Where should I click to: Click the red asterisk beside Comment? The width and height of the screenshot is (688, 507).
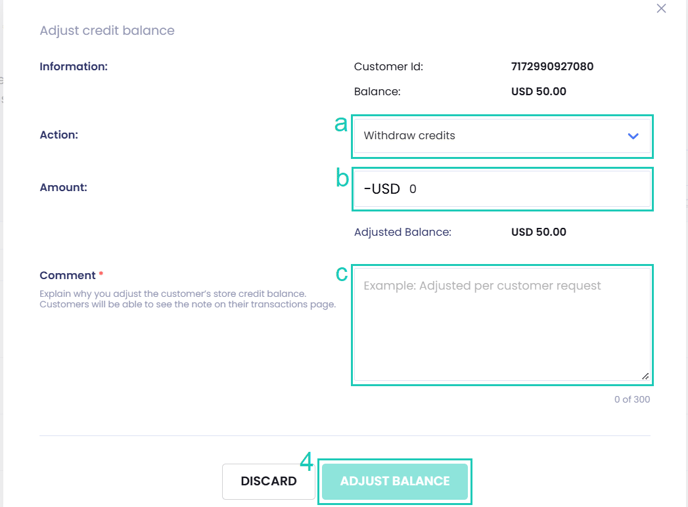coord(101,275)
